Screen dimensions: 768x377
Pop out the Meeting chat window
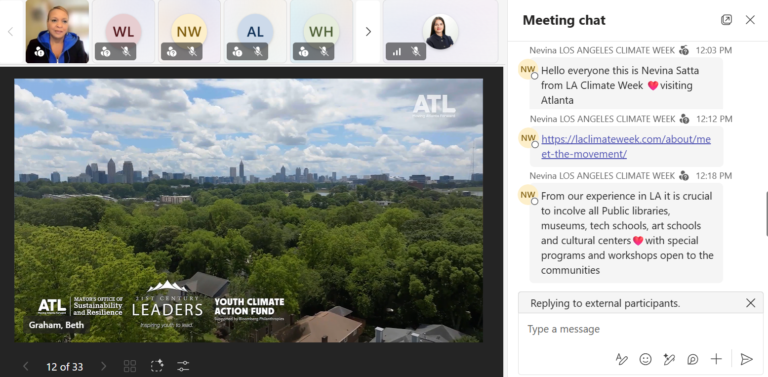point(726,20)
